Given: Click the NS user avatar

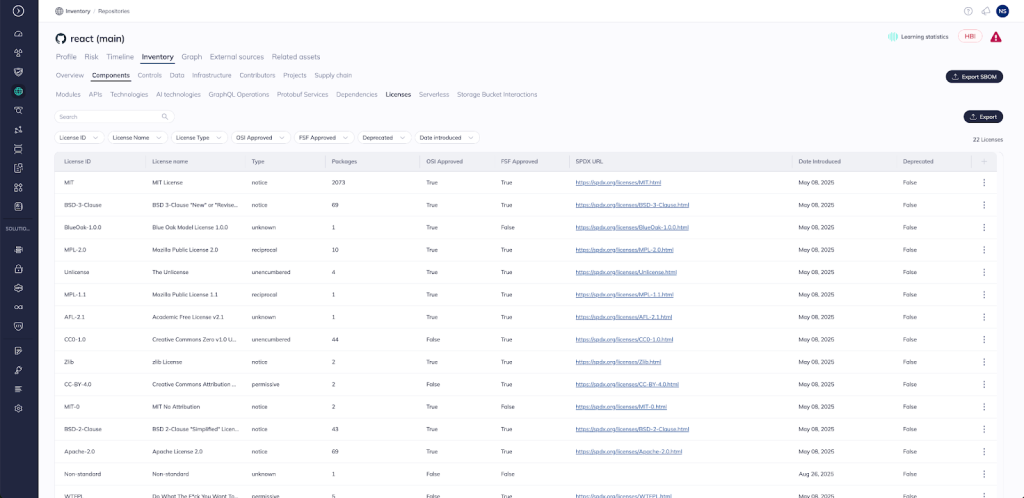Looking at the screenshot, I should [x=1003, y=11].
